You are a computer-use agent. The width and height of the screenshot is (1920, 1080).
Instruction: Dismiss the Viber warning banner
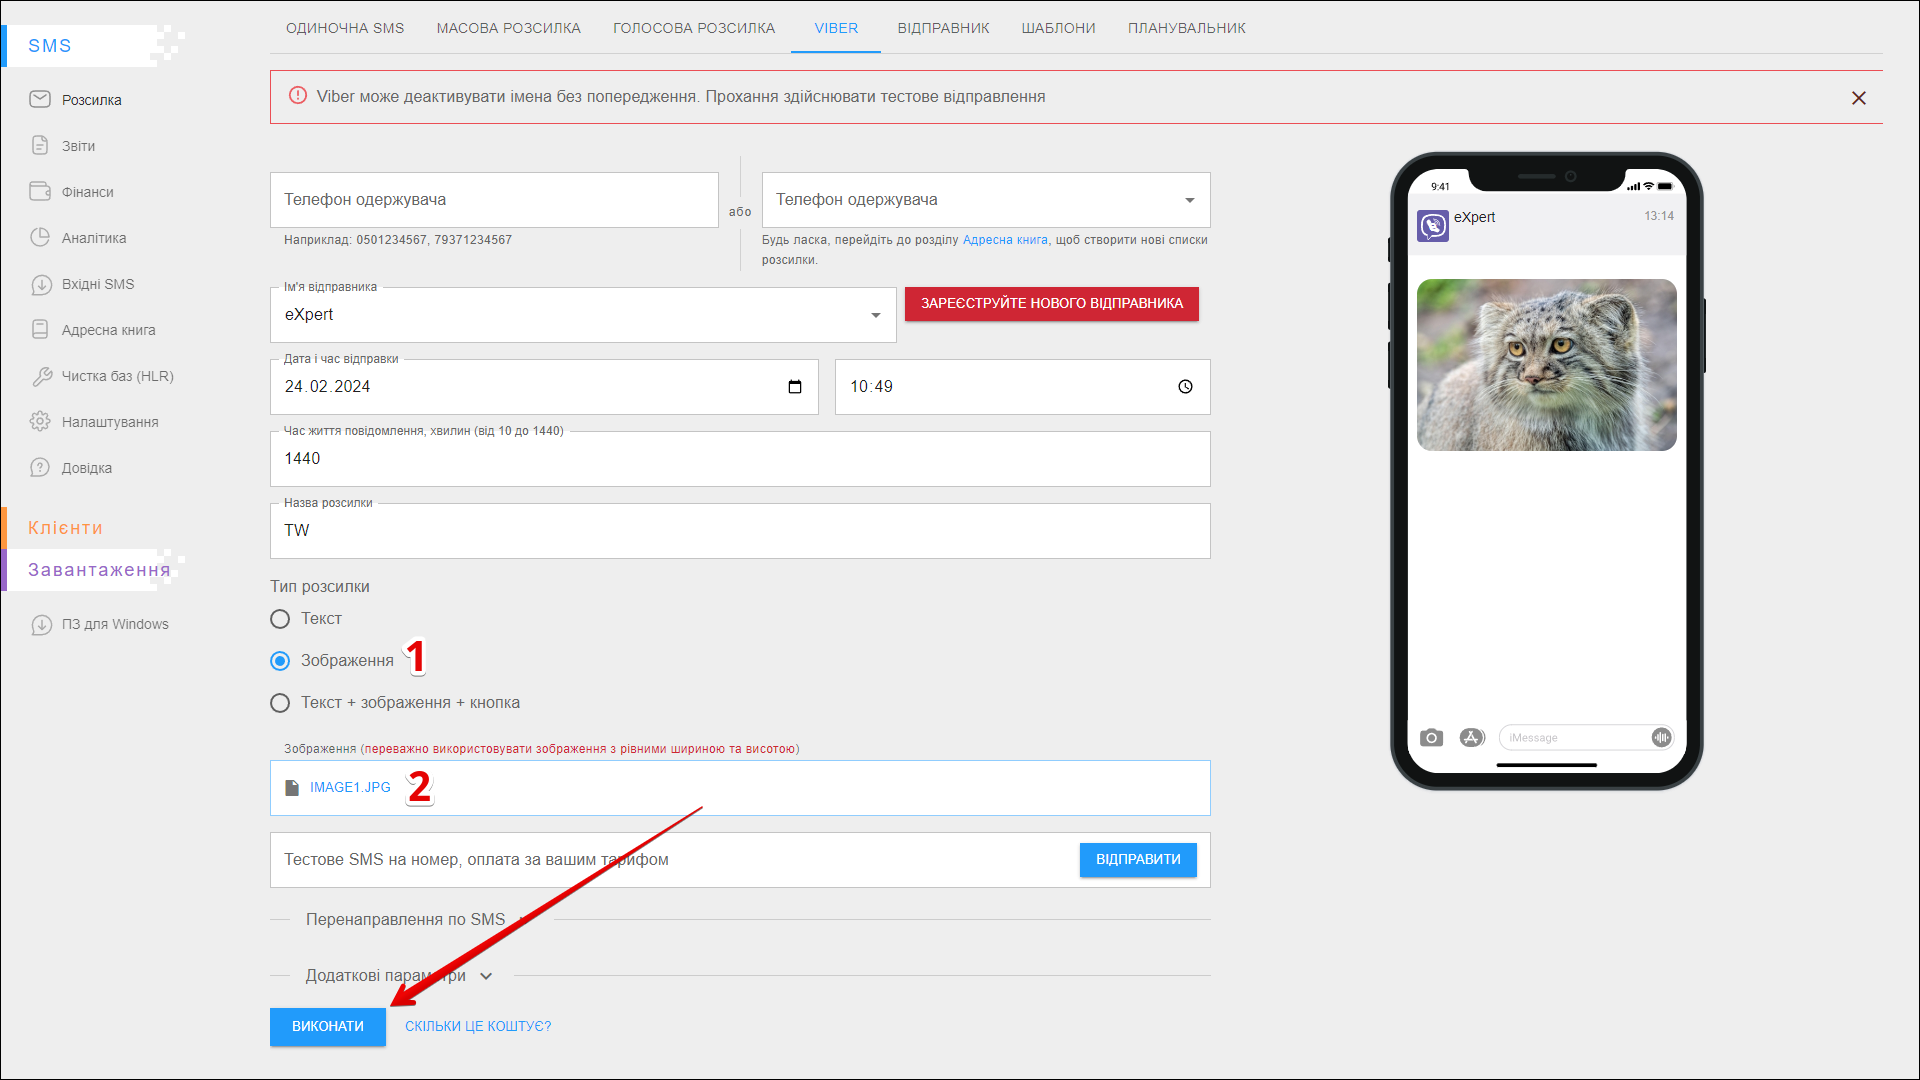pyautogui.click(x=1858, y=98)
